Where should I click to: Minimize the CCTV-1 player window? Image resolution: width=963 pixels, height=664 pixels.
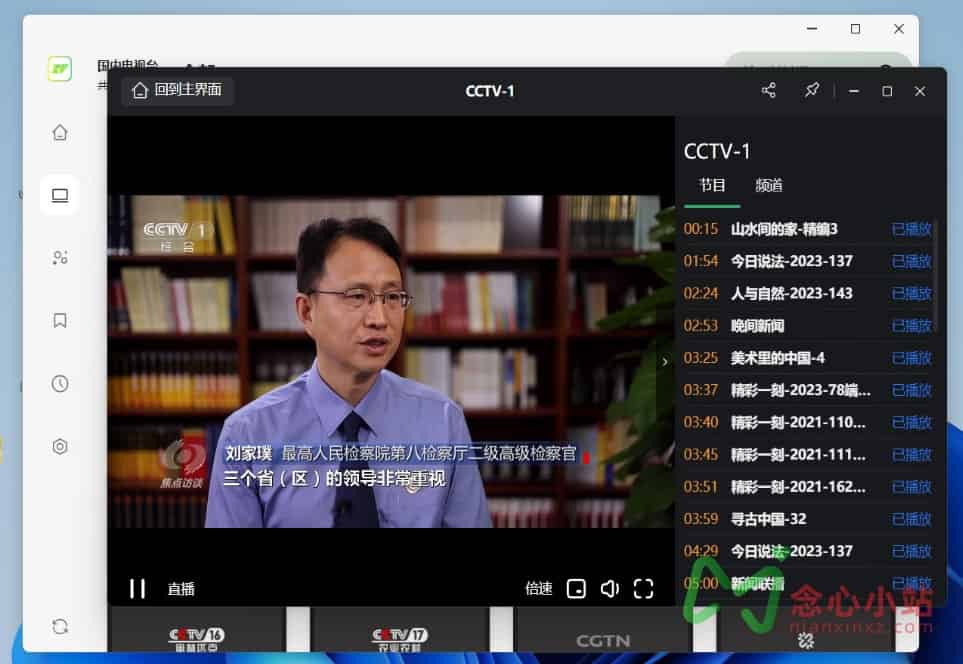(854, 91)
